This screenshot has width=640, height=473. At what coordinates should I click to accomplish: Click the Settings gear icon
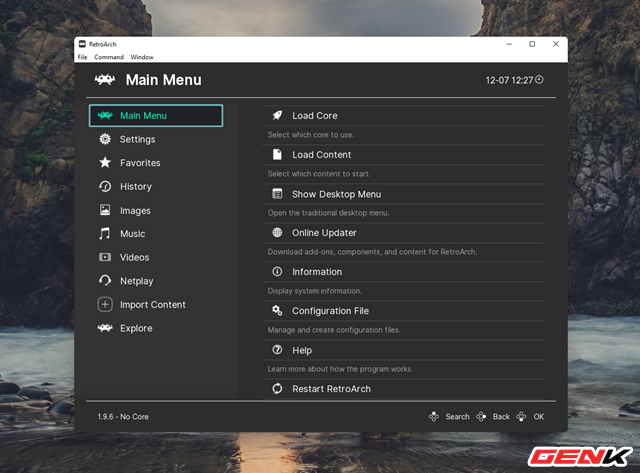[105, 139]
